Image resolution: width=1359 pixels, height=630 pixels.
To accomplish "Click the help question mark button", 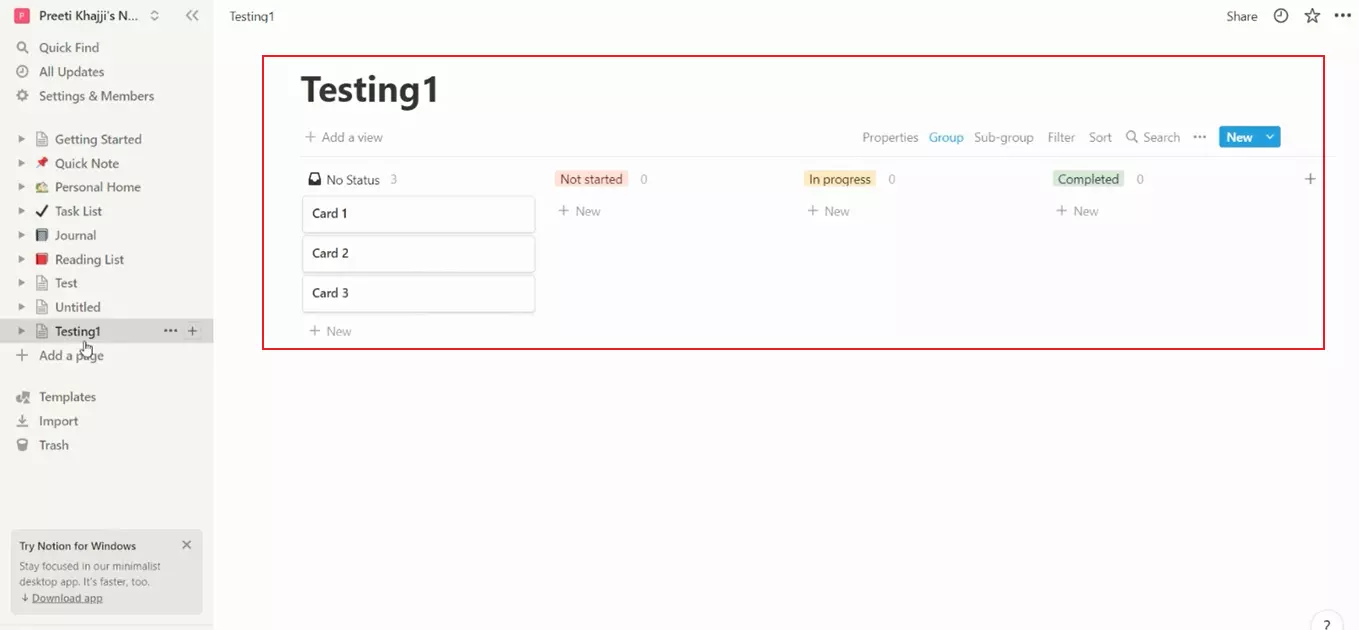I will coord(1326,622).
